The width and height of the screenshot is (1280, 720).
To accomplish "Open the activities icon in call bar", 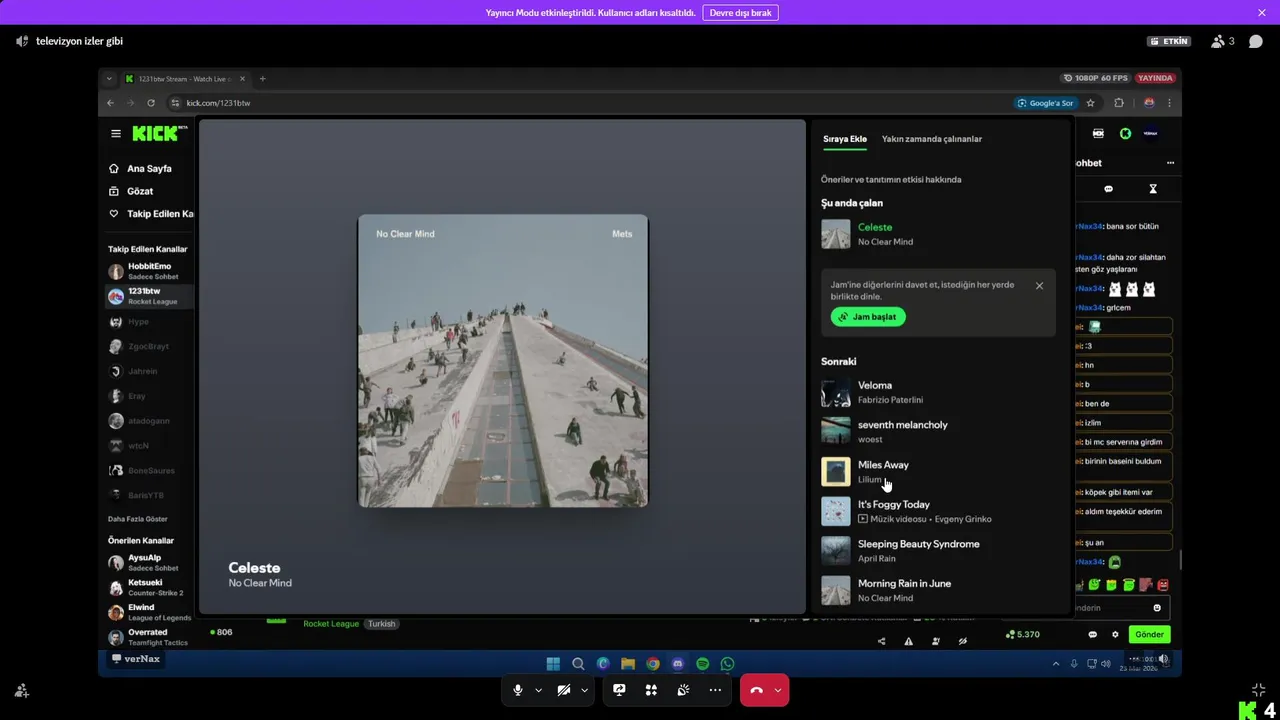I will tap(651, 690).
